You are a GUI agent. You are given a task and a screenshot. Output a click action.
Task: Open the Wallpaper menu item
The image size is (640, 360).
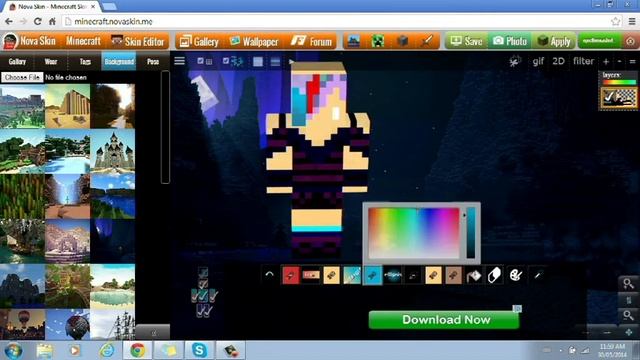coord(254,41)
